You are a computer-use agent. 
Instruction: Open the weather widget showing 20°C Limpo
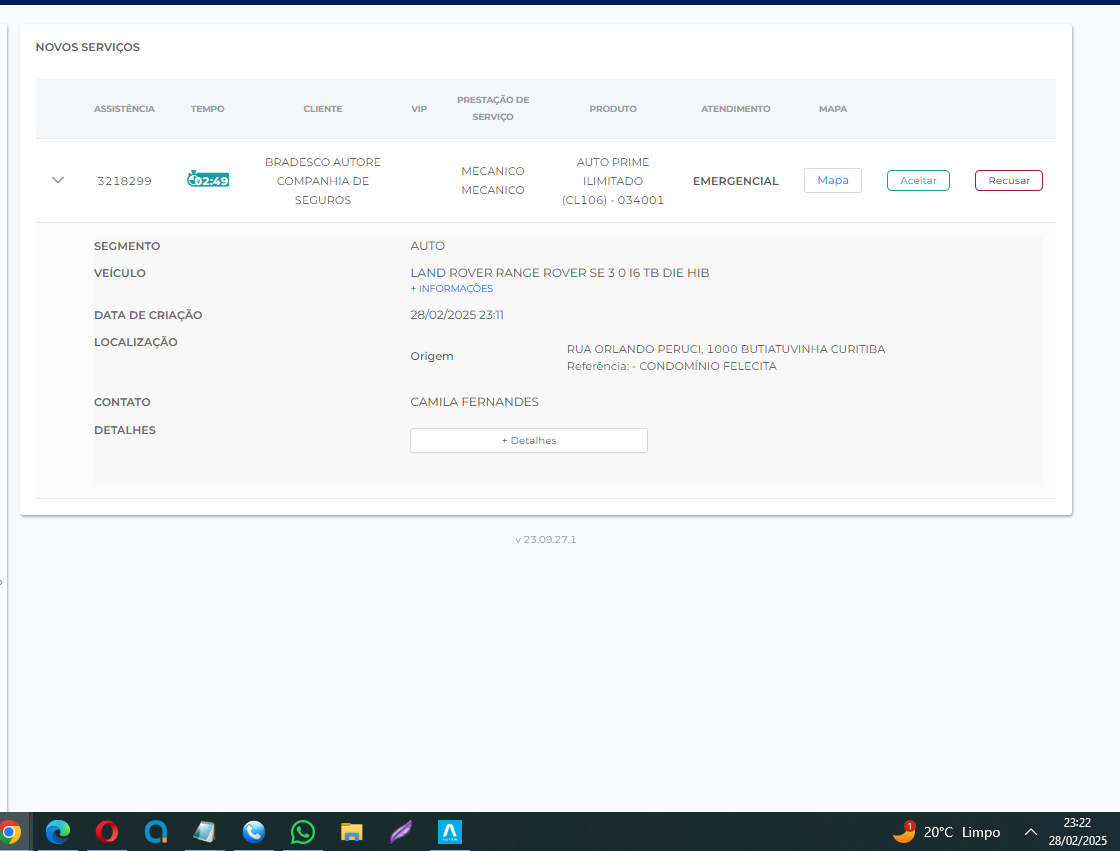946,832
